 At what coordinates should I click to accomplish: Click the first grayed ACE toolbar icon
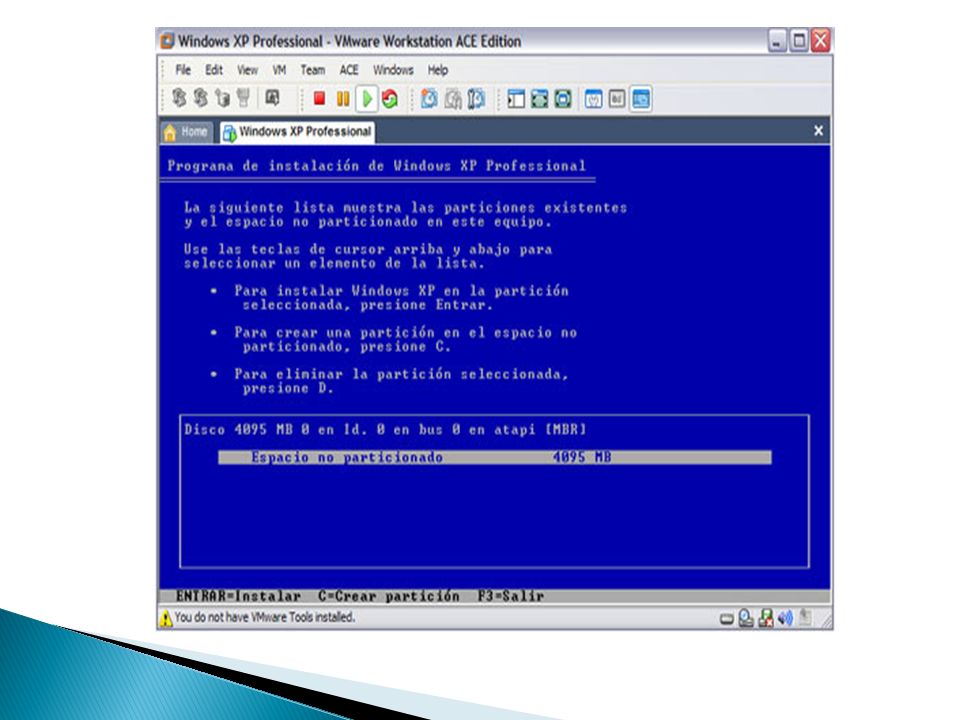[x=178, y=98]
